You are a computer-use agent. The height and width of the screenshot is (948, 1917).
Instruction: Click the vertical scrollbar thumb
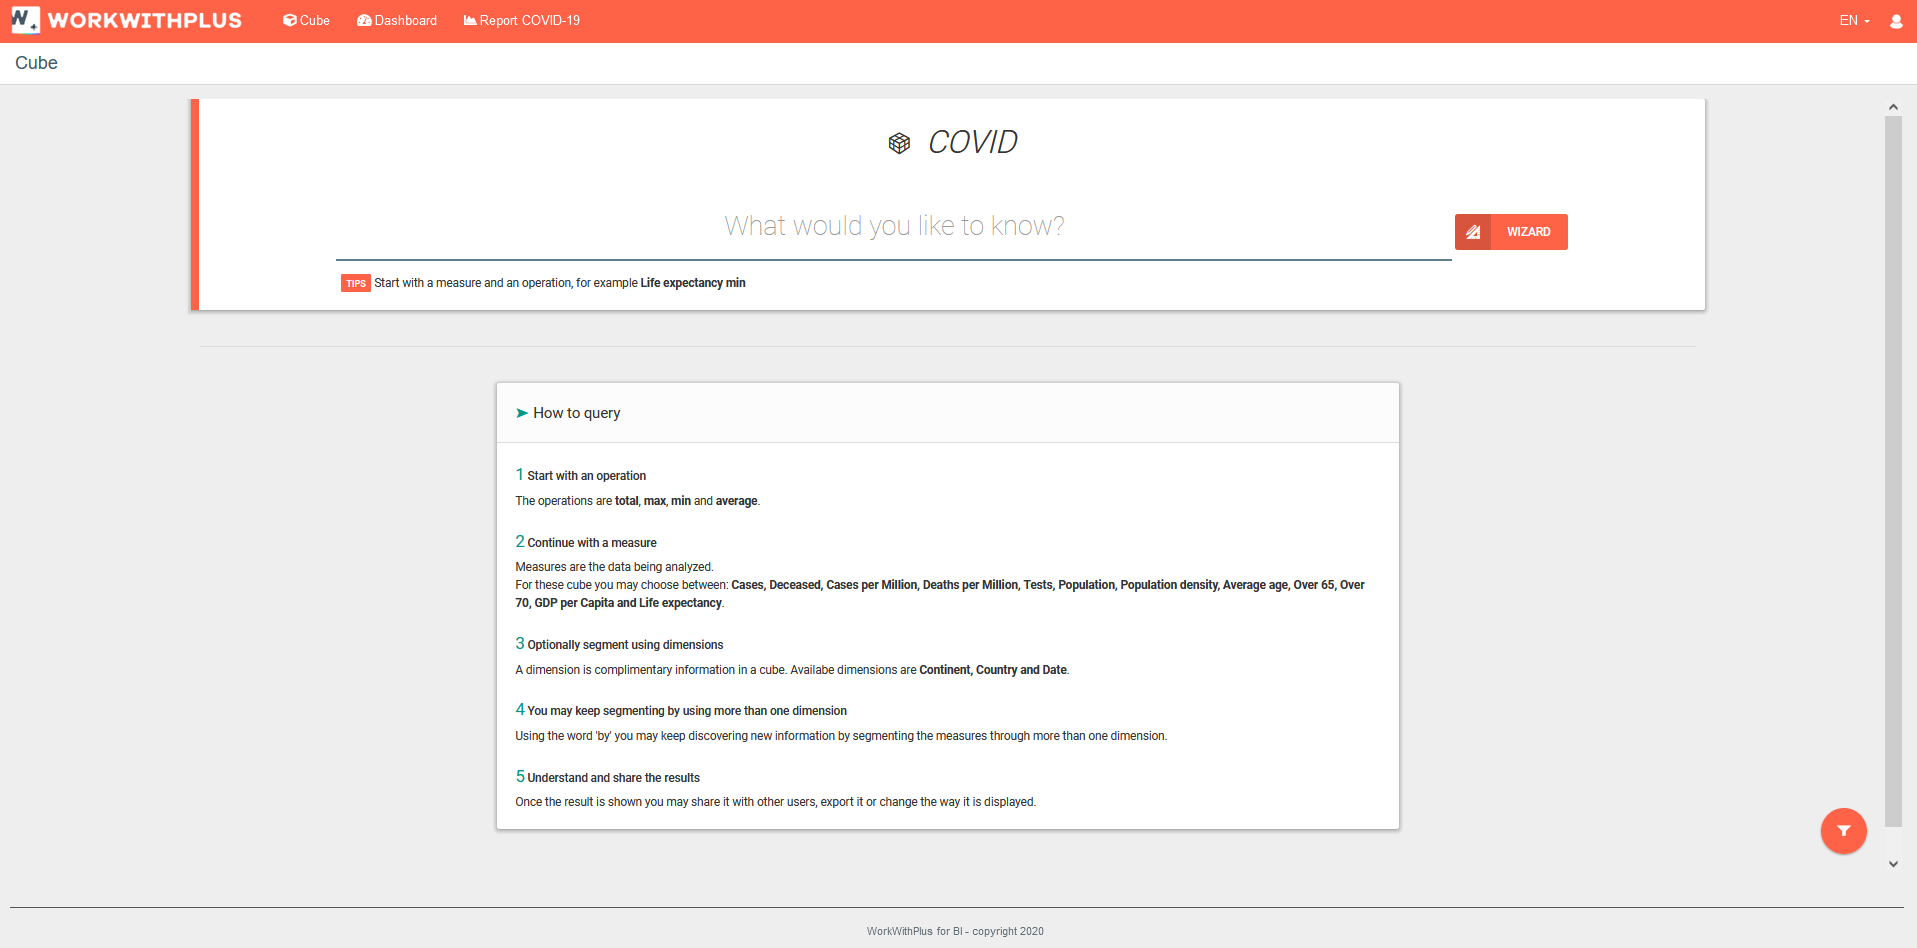(1893, 470)
